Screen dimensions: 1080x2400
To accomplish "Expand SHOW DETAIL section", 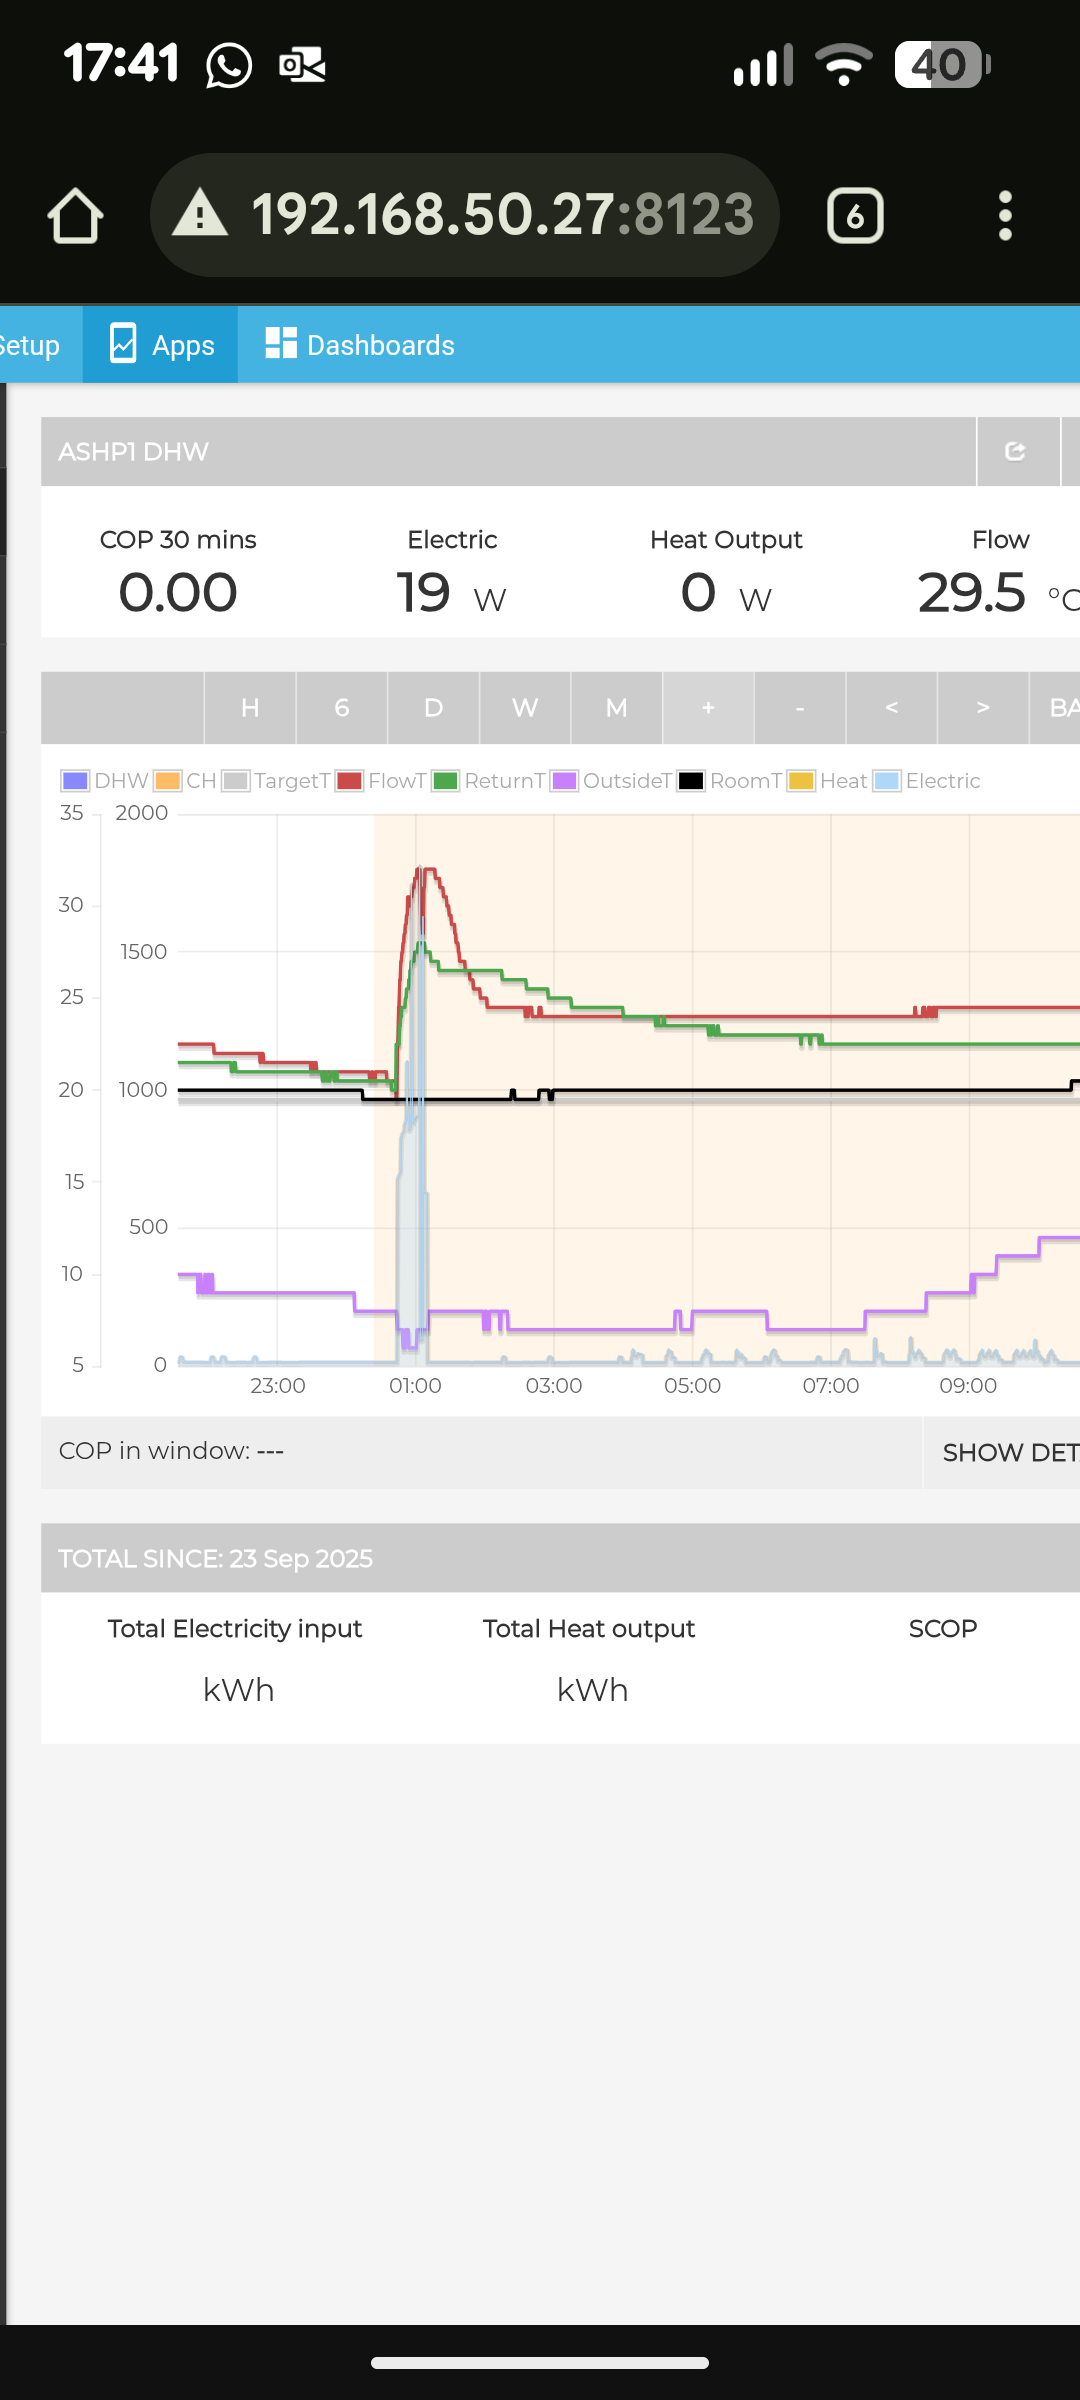I will [1003, 1453].
